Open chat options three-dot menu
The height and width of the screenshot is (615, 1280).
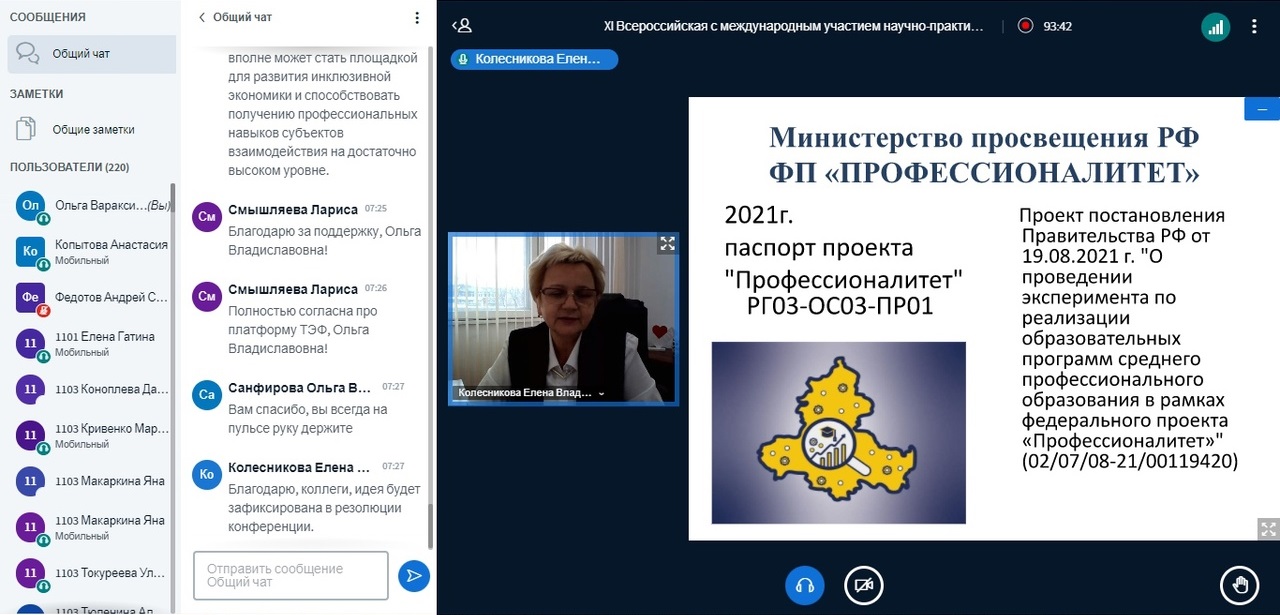pos(417,18)
